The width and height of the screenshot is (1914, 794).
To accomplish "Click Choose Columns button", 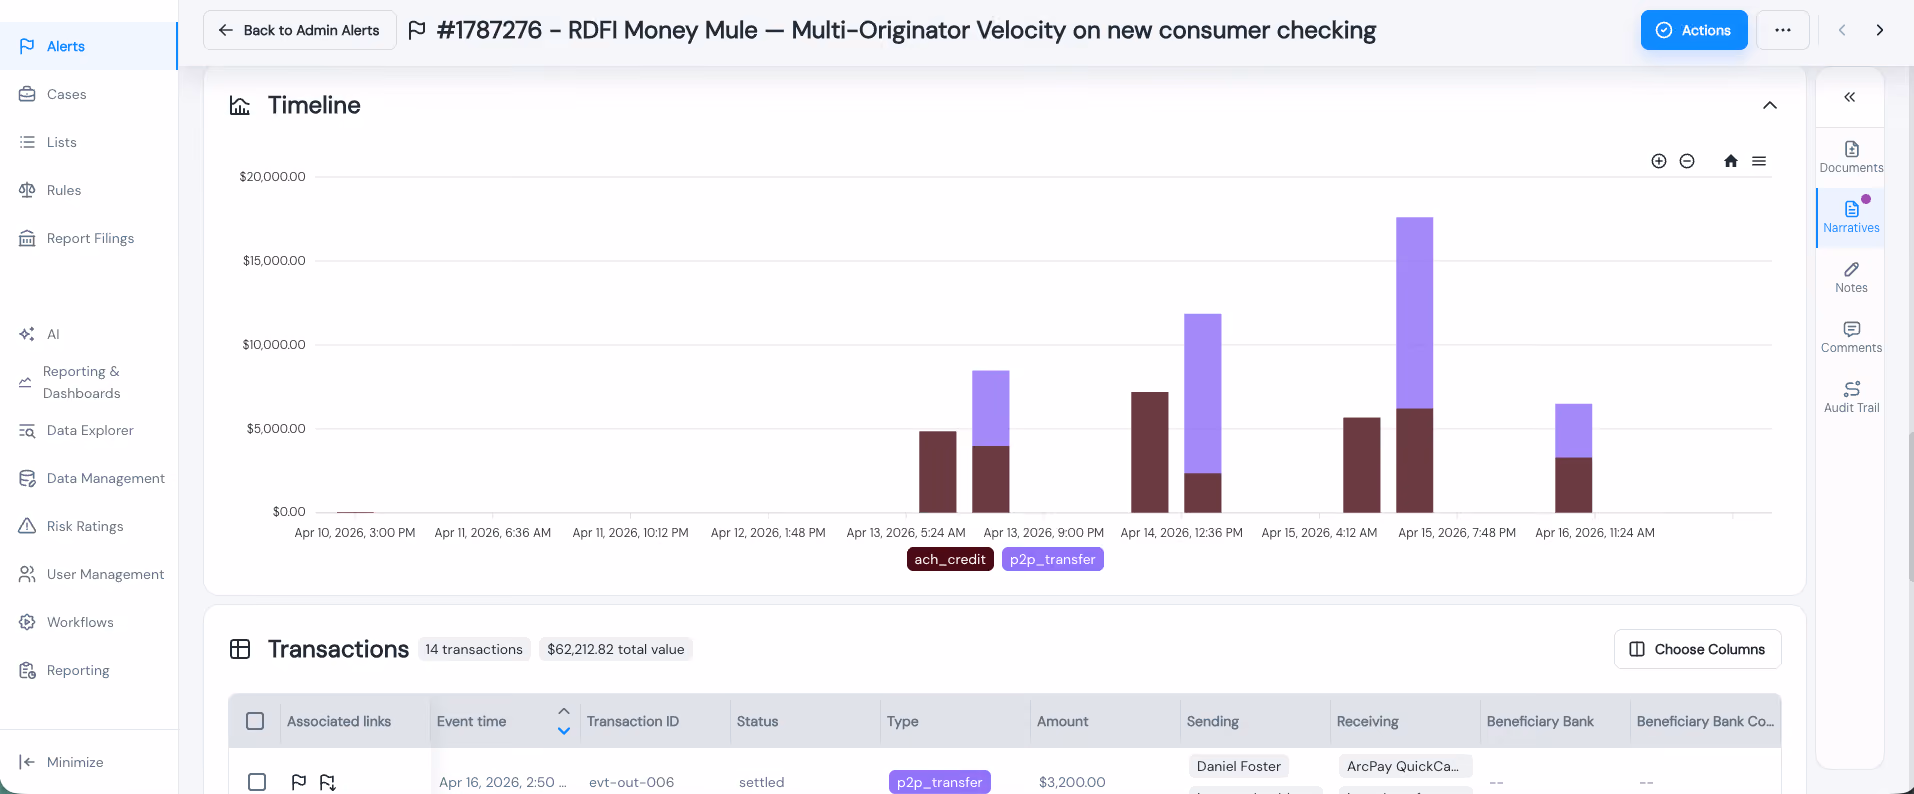I will (1698, 649).
